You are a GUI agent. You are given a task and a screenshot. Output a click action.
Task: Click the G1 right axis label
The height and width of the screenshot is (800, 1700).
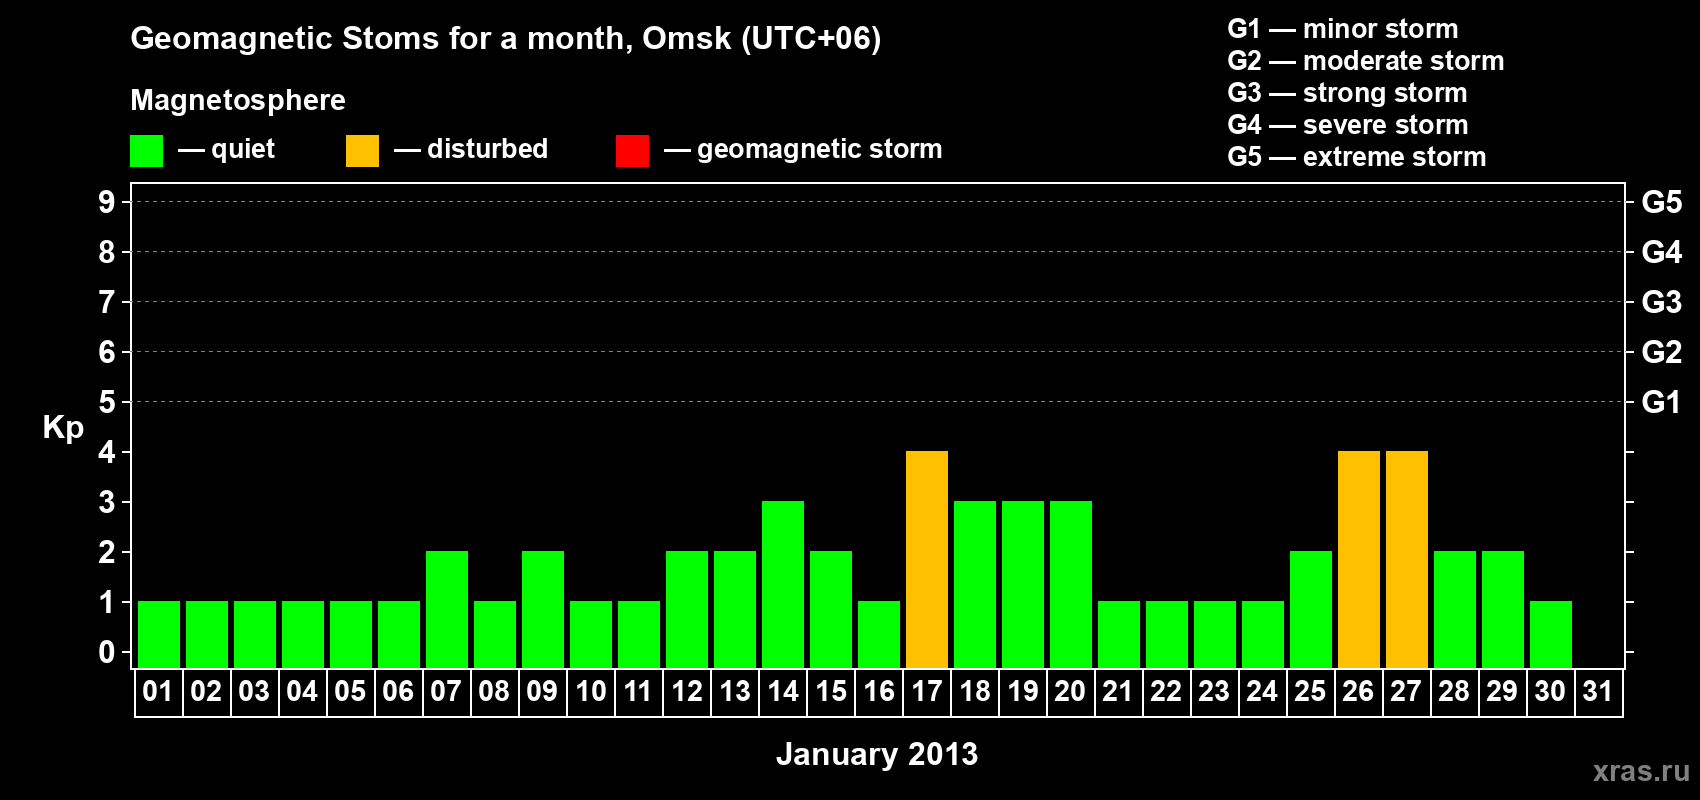click(x=1662, y=402)
